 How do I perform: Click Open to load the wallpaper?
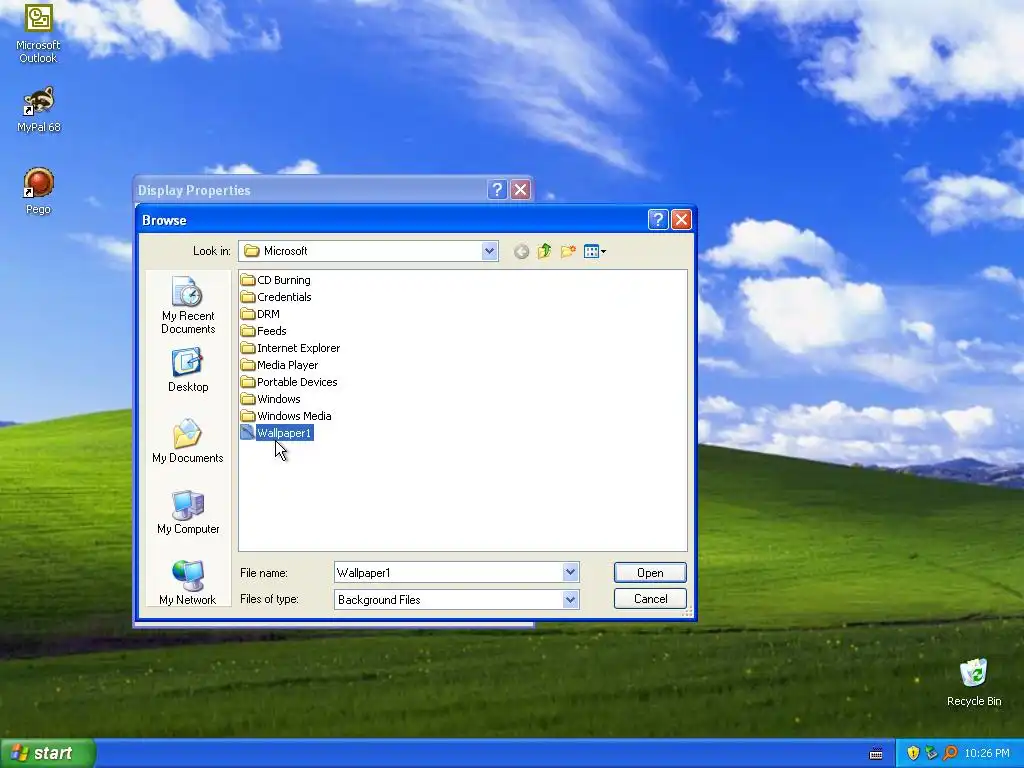(x=650, y=573)
